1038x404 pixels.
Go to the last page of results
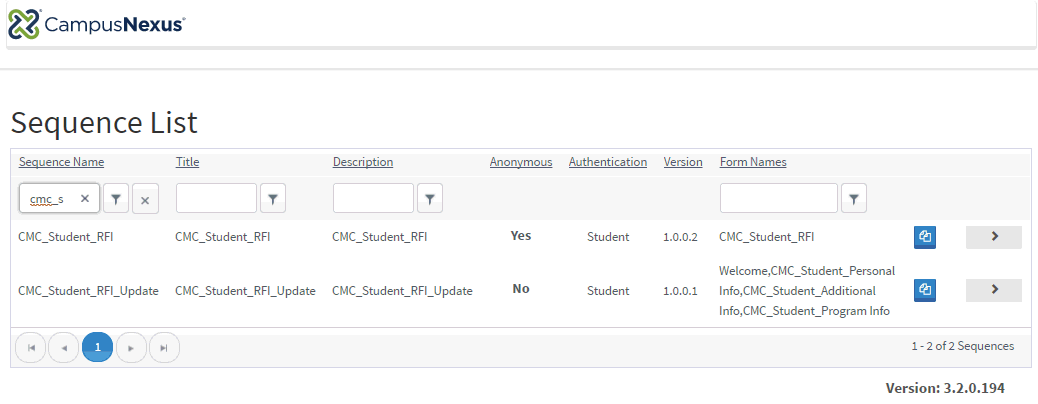[x=164, y=347]
